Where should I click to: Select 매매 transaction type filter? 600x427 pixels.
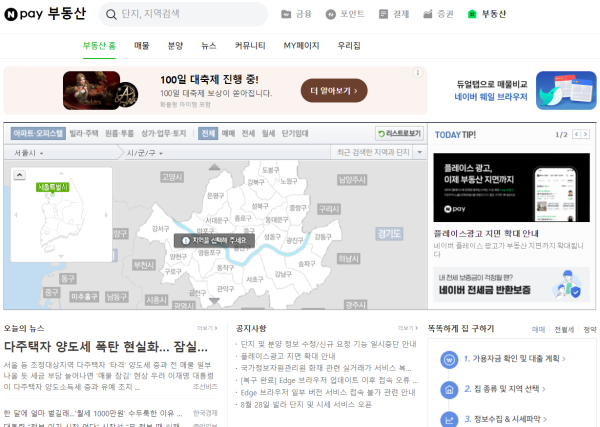pyautogui.click(x=228, y=133)
